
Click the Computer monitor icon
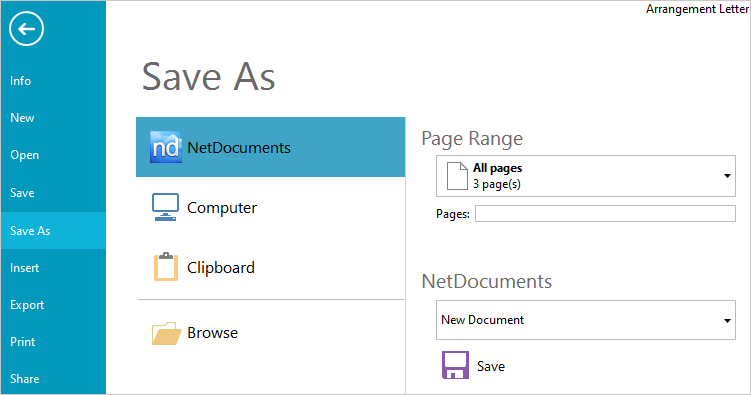[x=165, y=207]
